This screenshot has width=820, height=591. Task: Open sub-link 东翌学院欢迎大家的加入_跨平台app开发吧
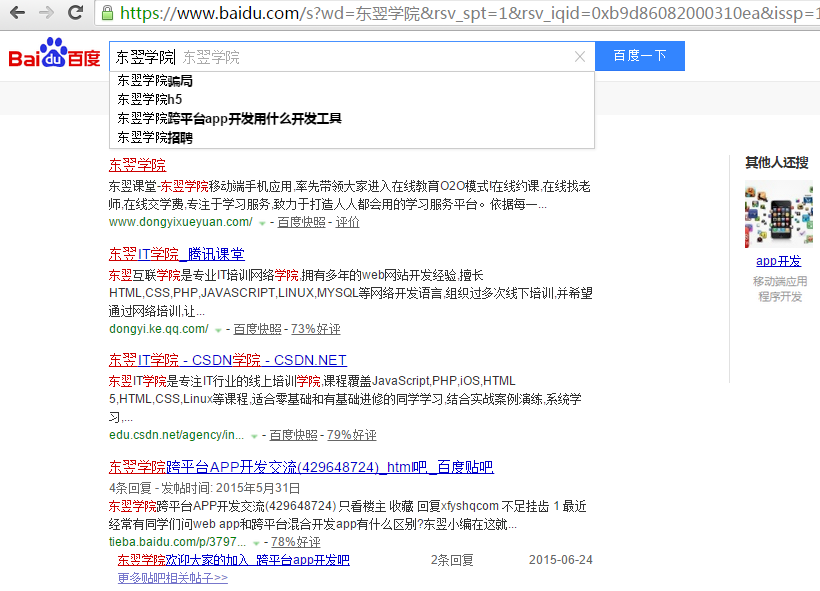(x=234, y=560)
